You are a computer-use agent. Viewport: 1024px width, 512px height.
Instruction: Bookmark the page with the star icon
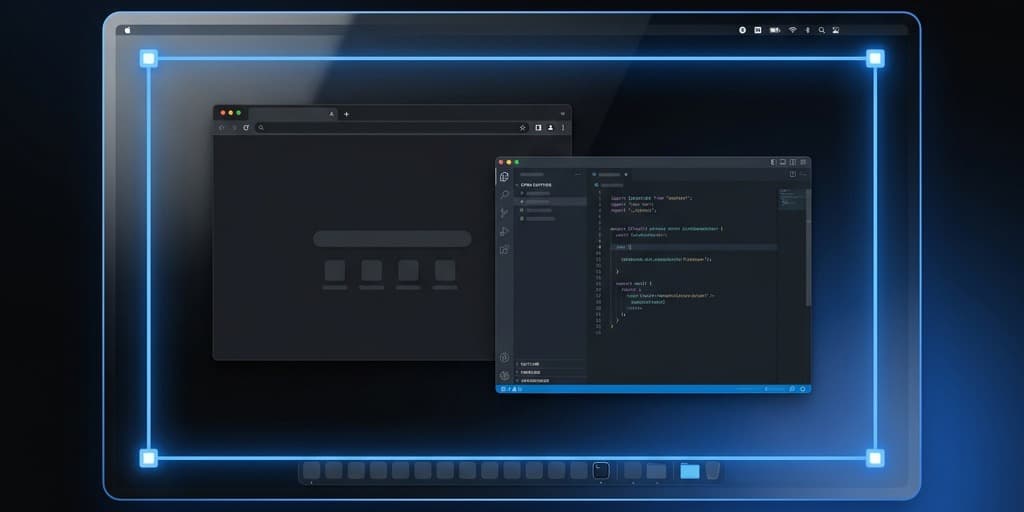click(x=522, y=128)
